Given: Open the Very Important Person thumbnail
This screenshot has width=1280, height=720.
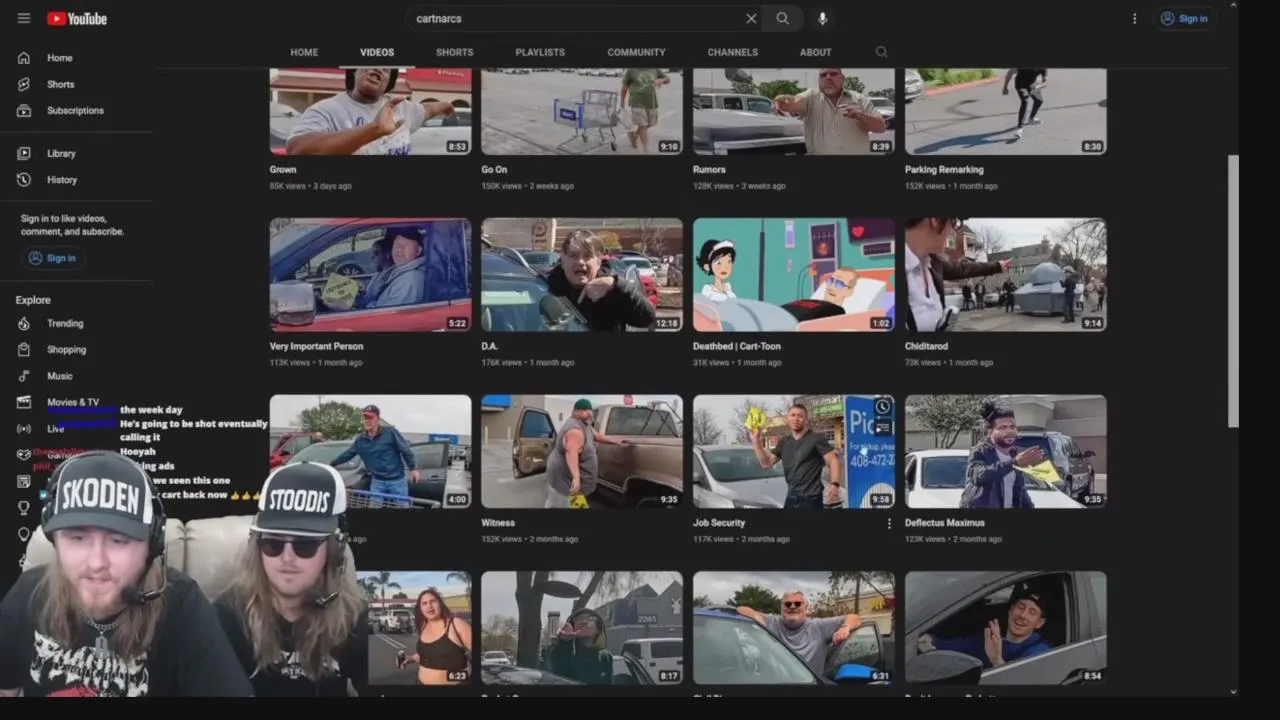Looking at the screenshot, I should coord(370,274).
